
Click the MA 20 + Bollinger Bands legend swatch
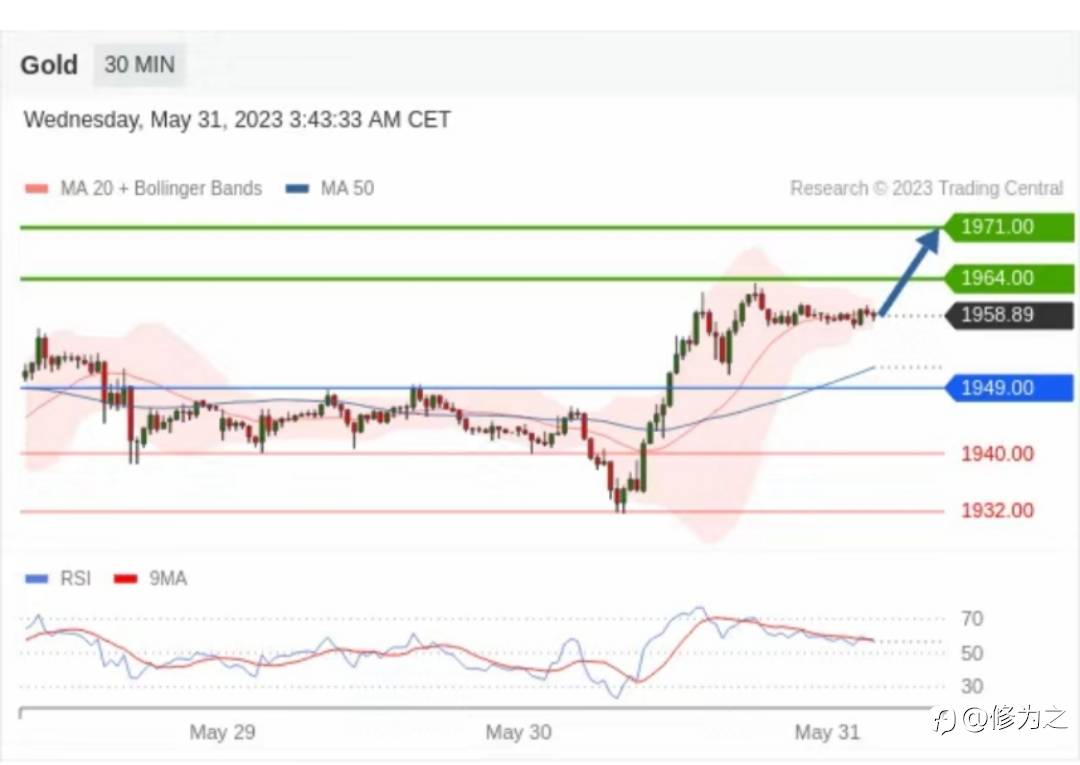coord(37,189)
